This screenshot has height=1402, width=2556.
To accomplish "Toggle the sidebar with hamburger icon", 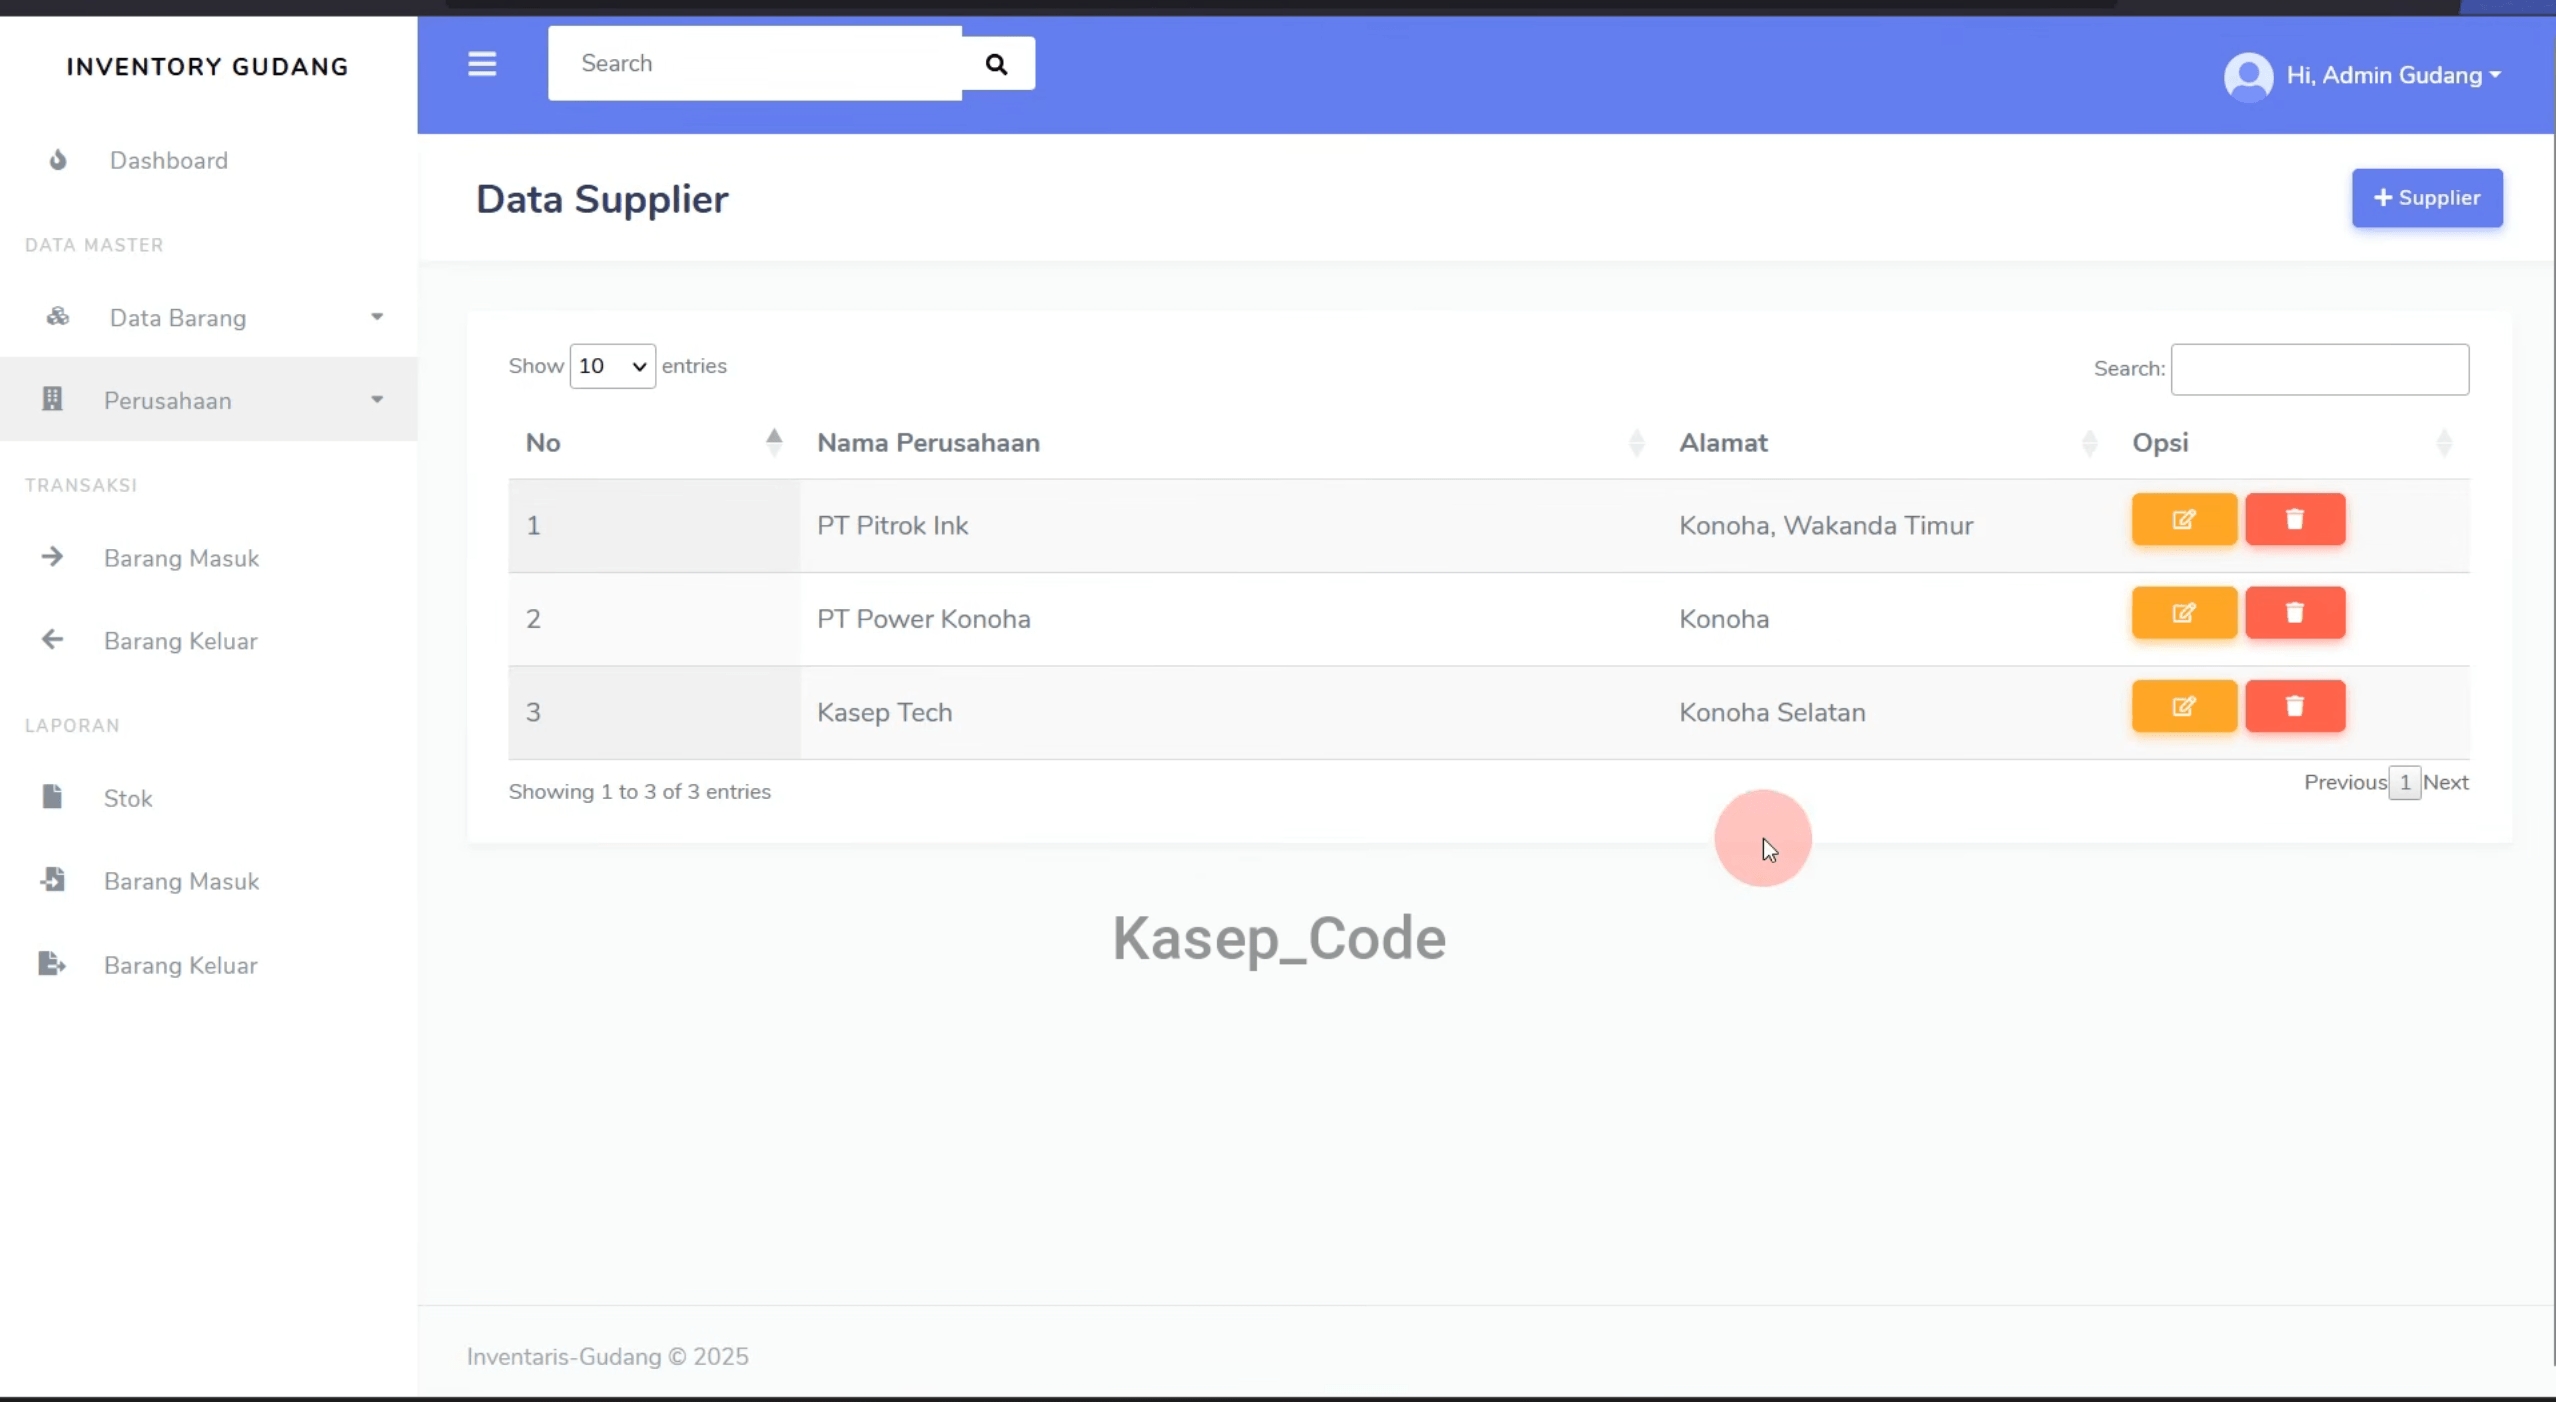I will (x=482, y=64).
